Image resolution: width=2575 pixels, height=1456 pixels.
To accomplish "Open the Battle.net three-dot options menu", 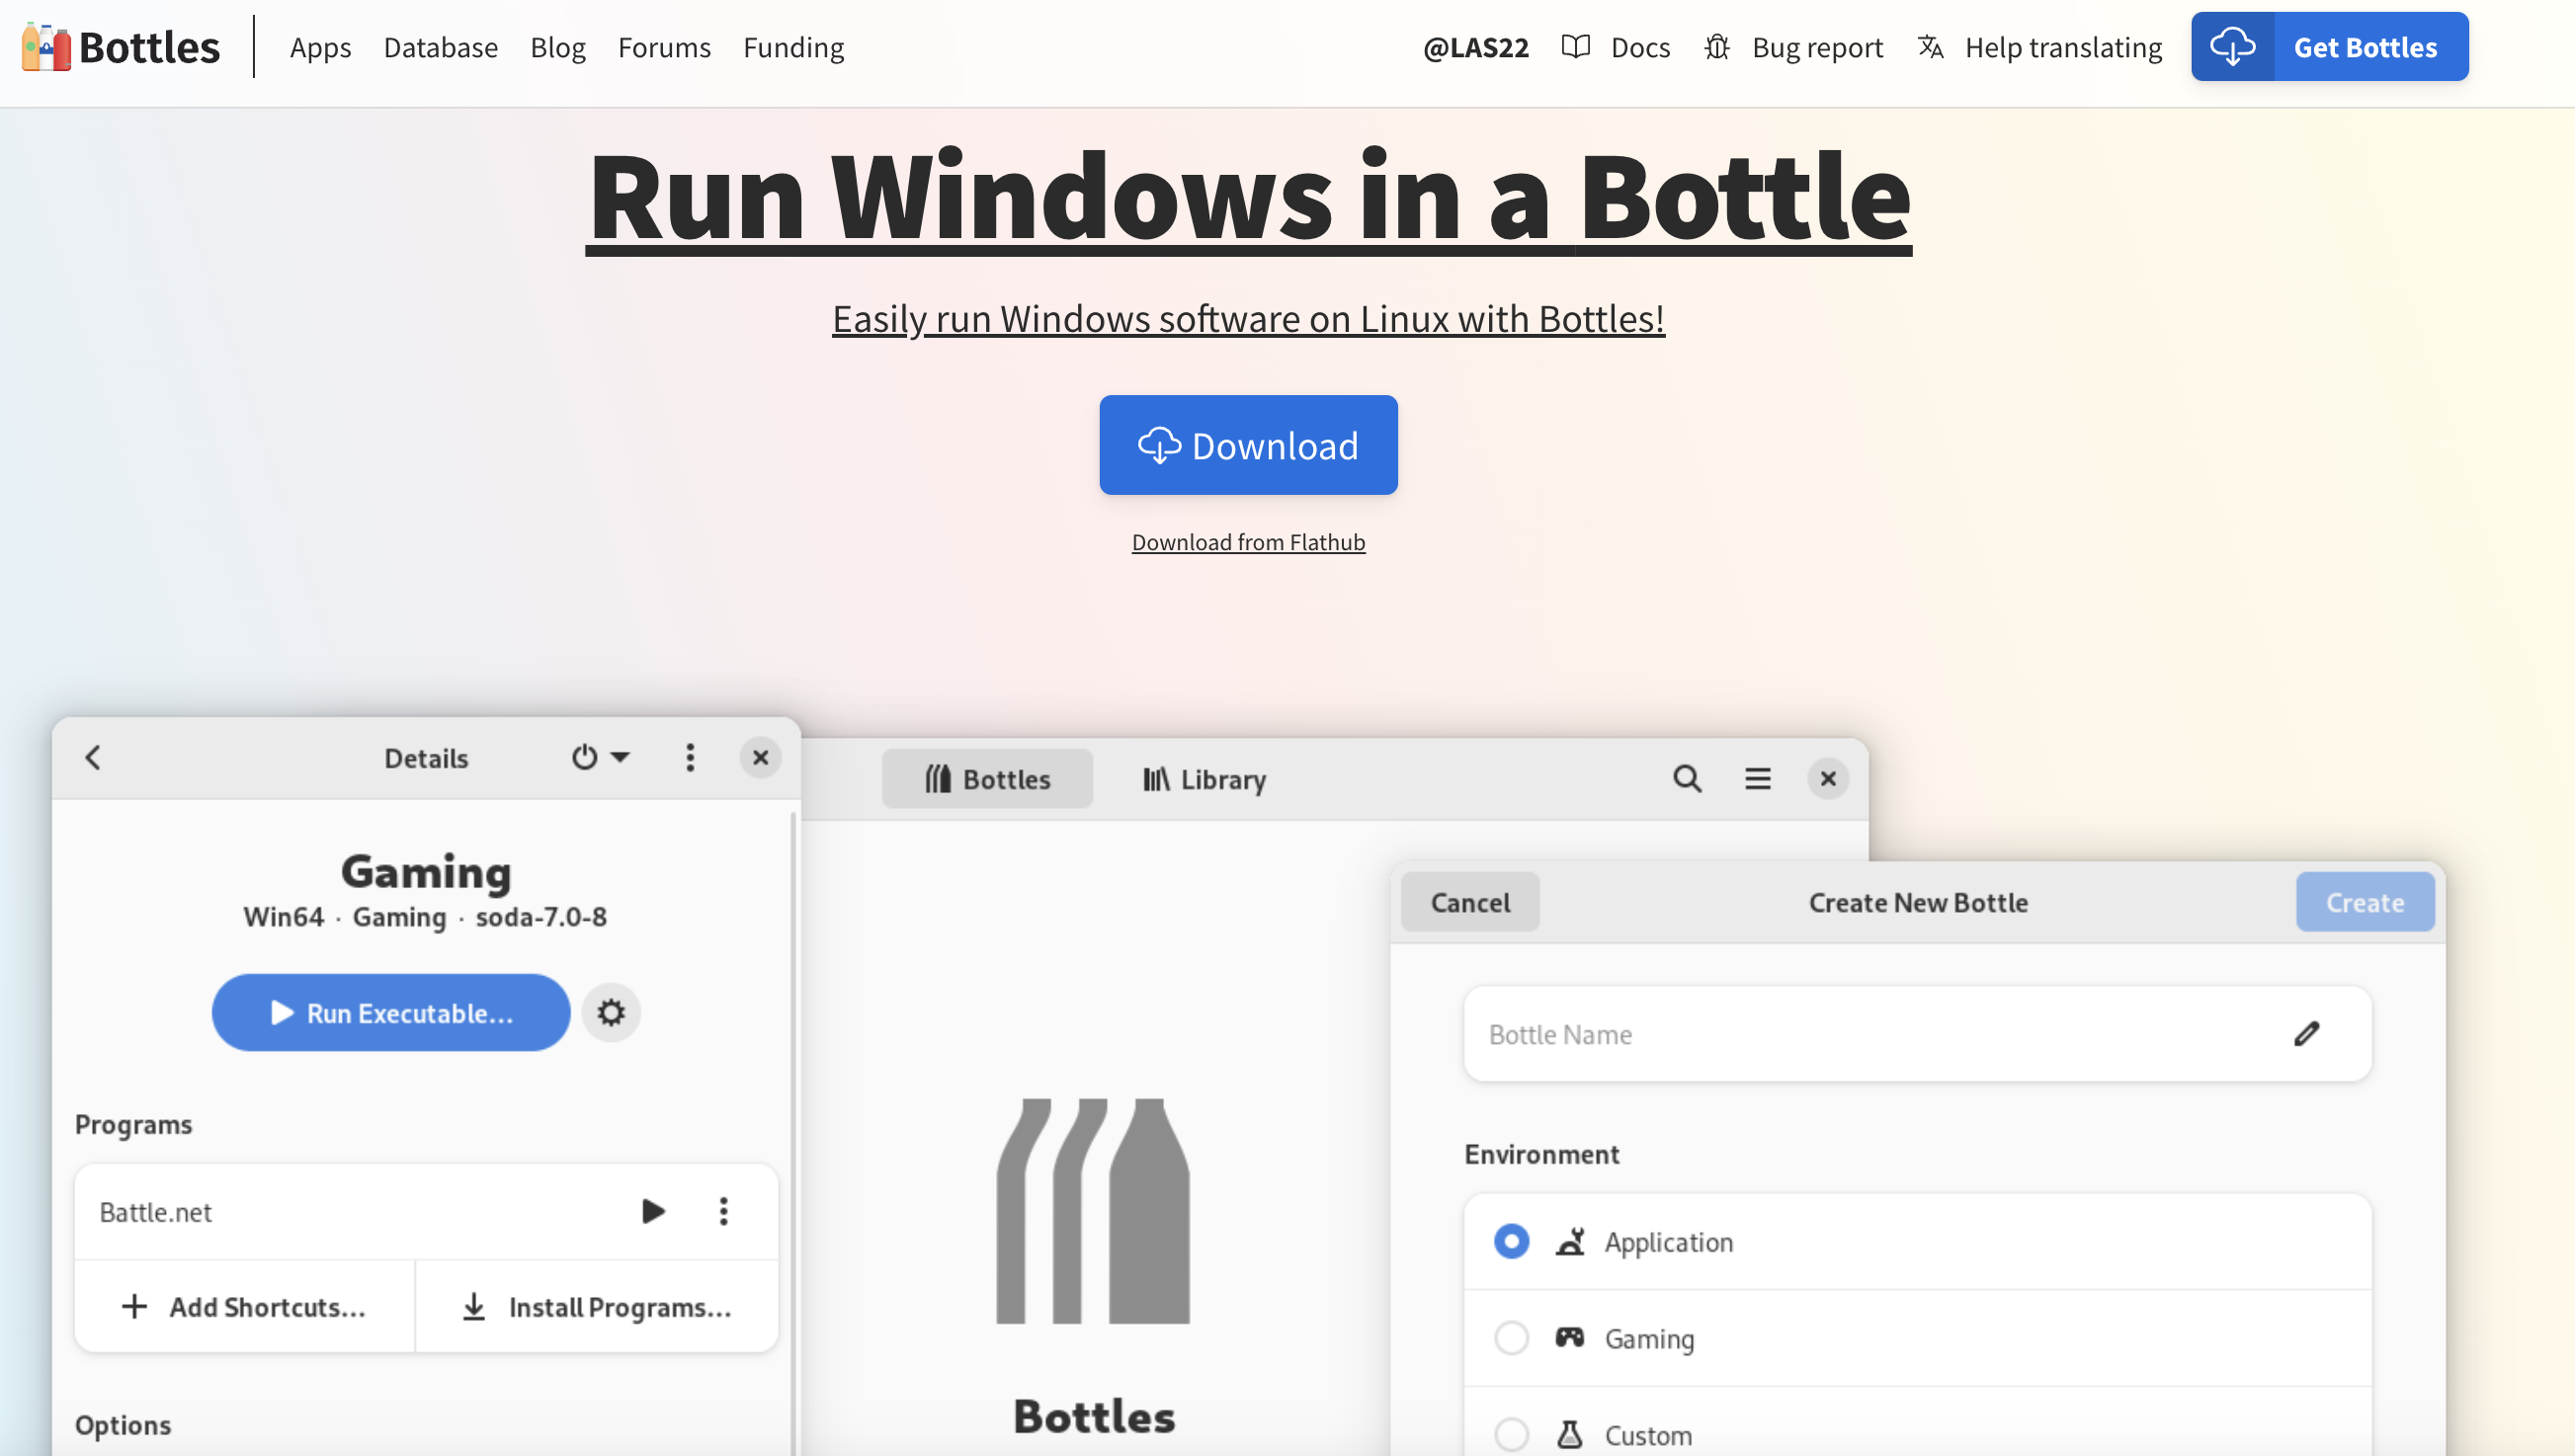I will click(x=724, y=1212).
